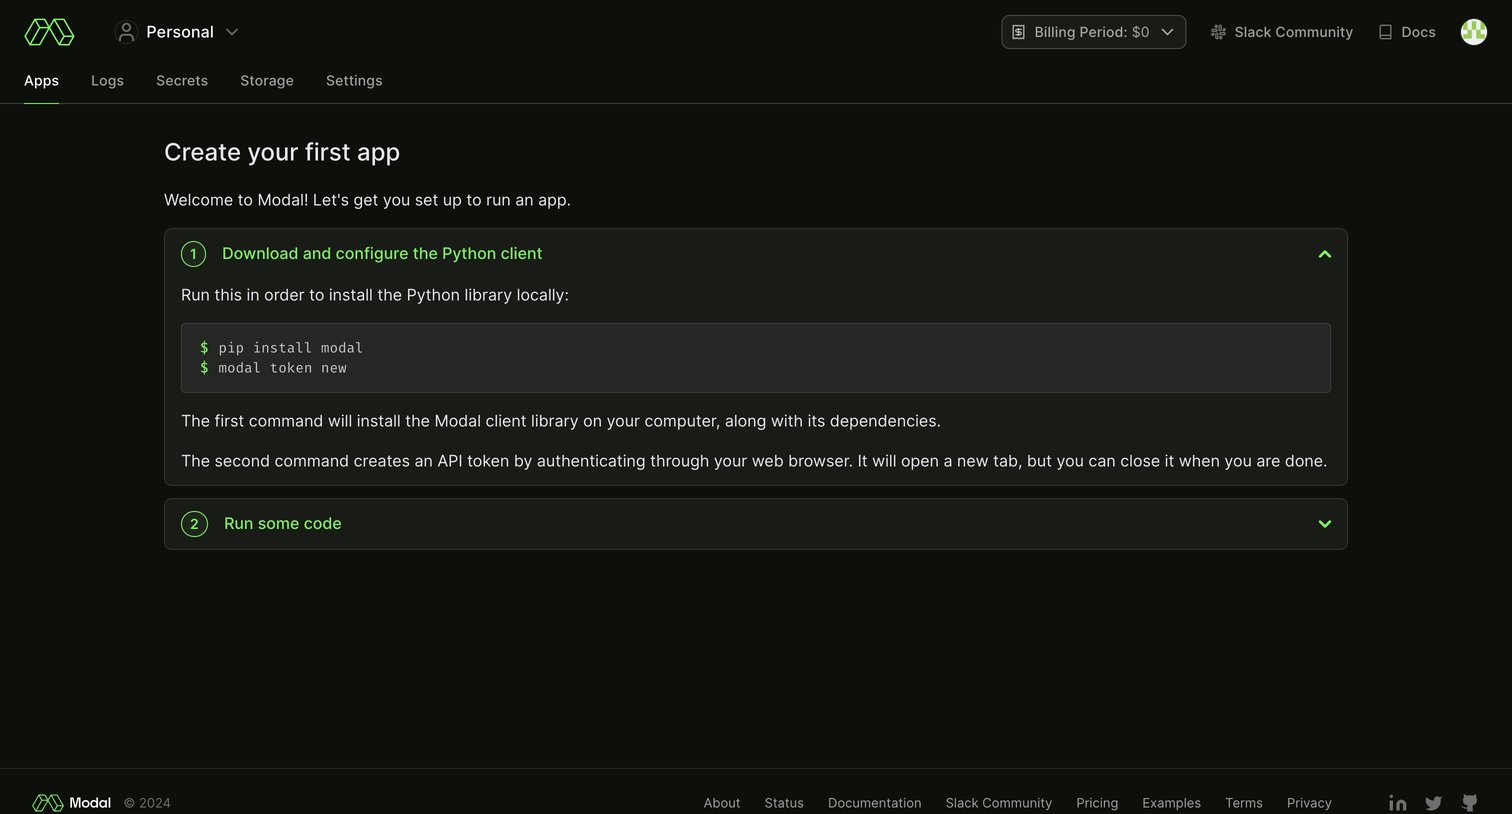This screenshot has height=814, width=1512.
Task: Open the Privacy footer link
Action: 1309,803
